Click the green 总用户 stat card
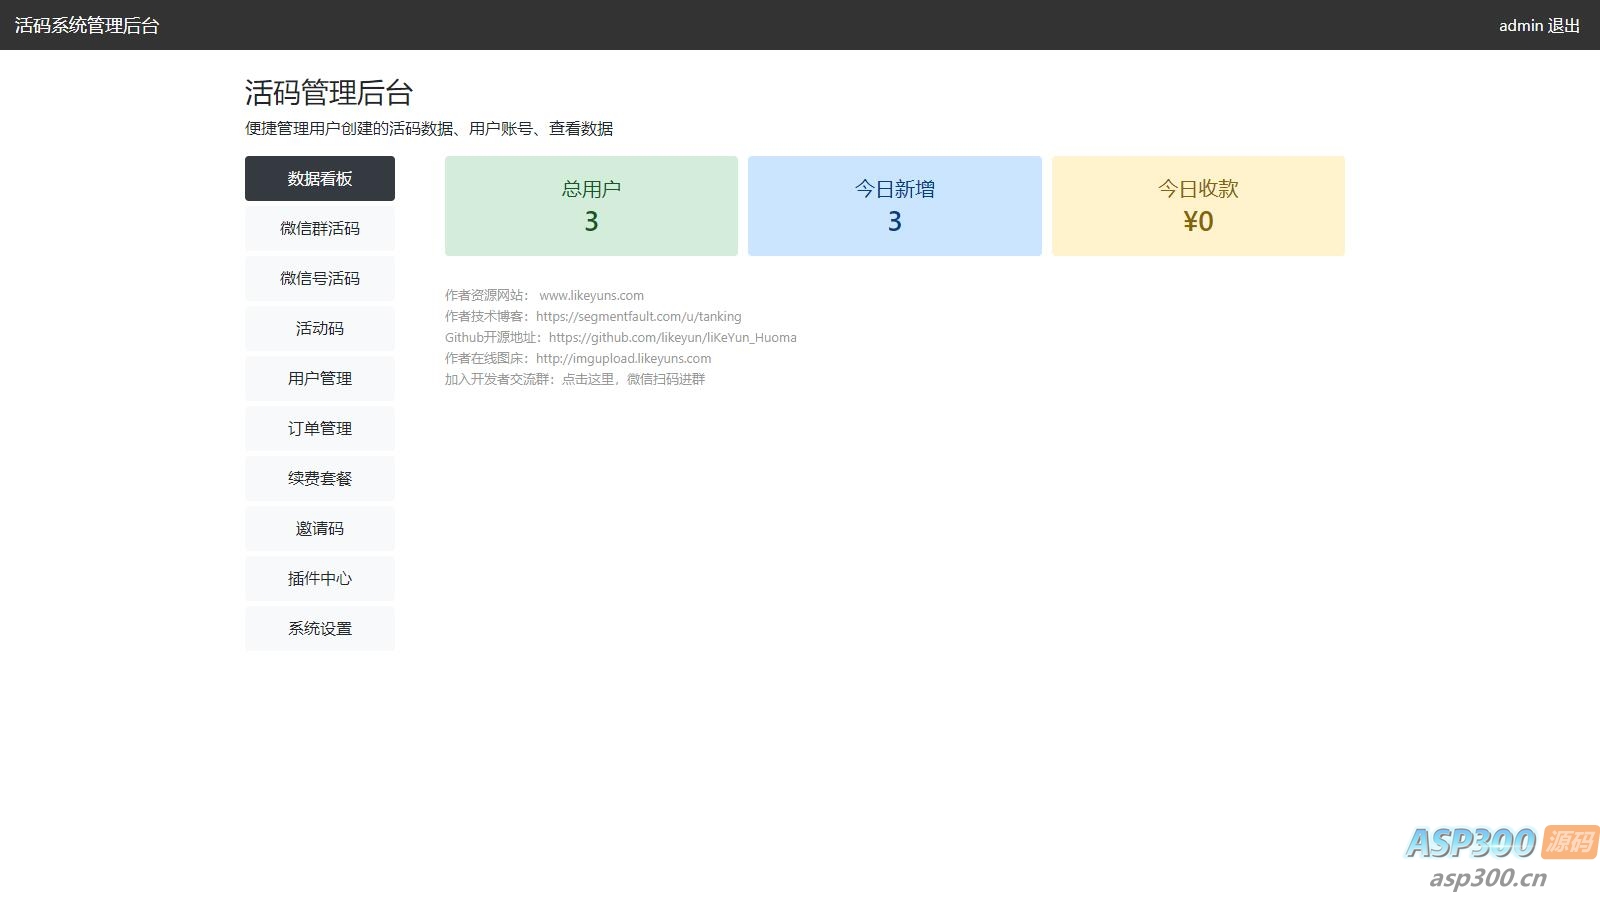 click(x=591, y=206)
